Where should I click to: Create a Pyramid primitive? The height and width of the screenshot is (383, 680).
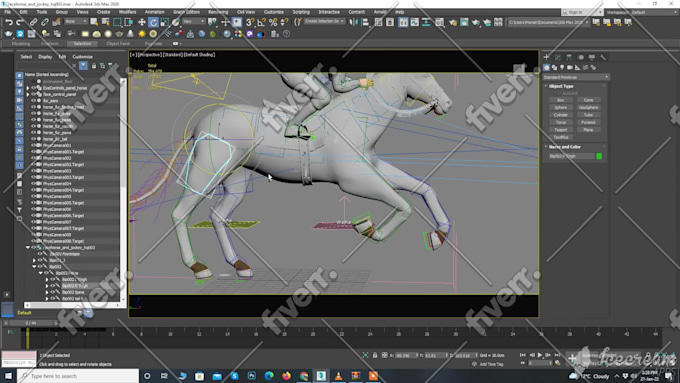[588, 122]
